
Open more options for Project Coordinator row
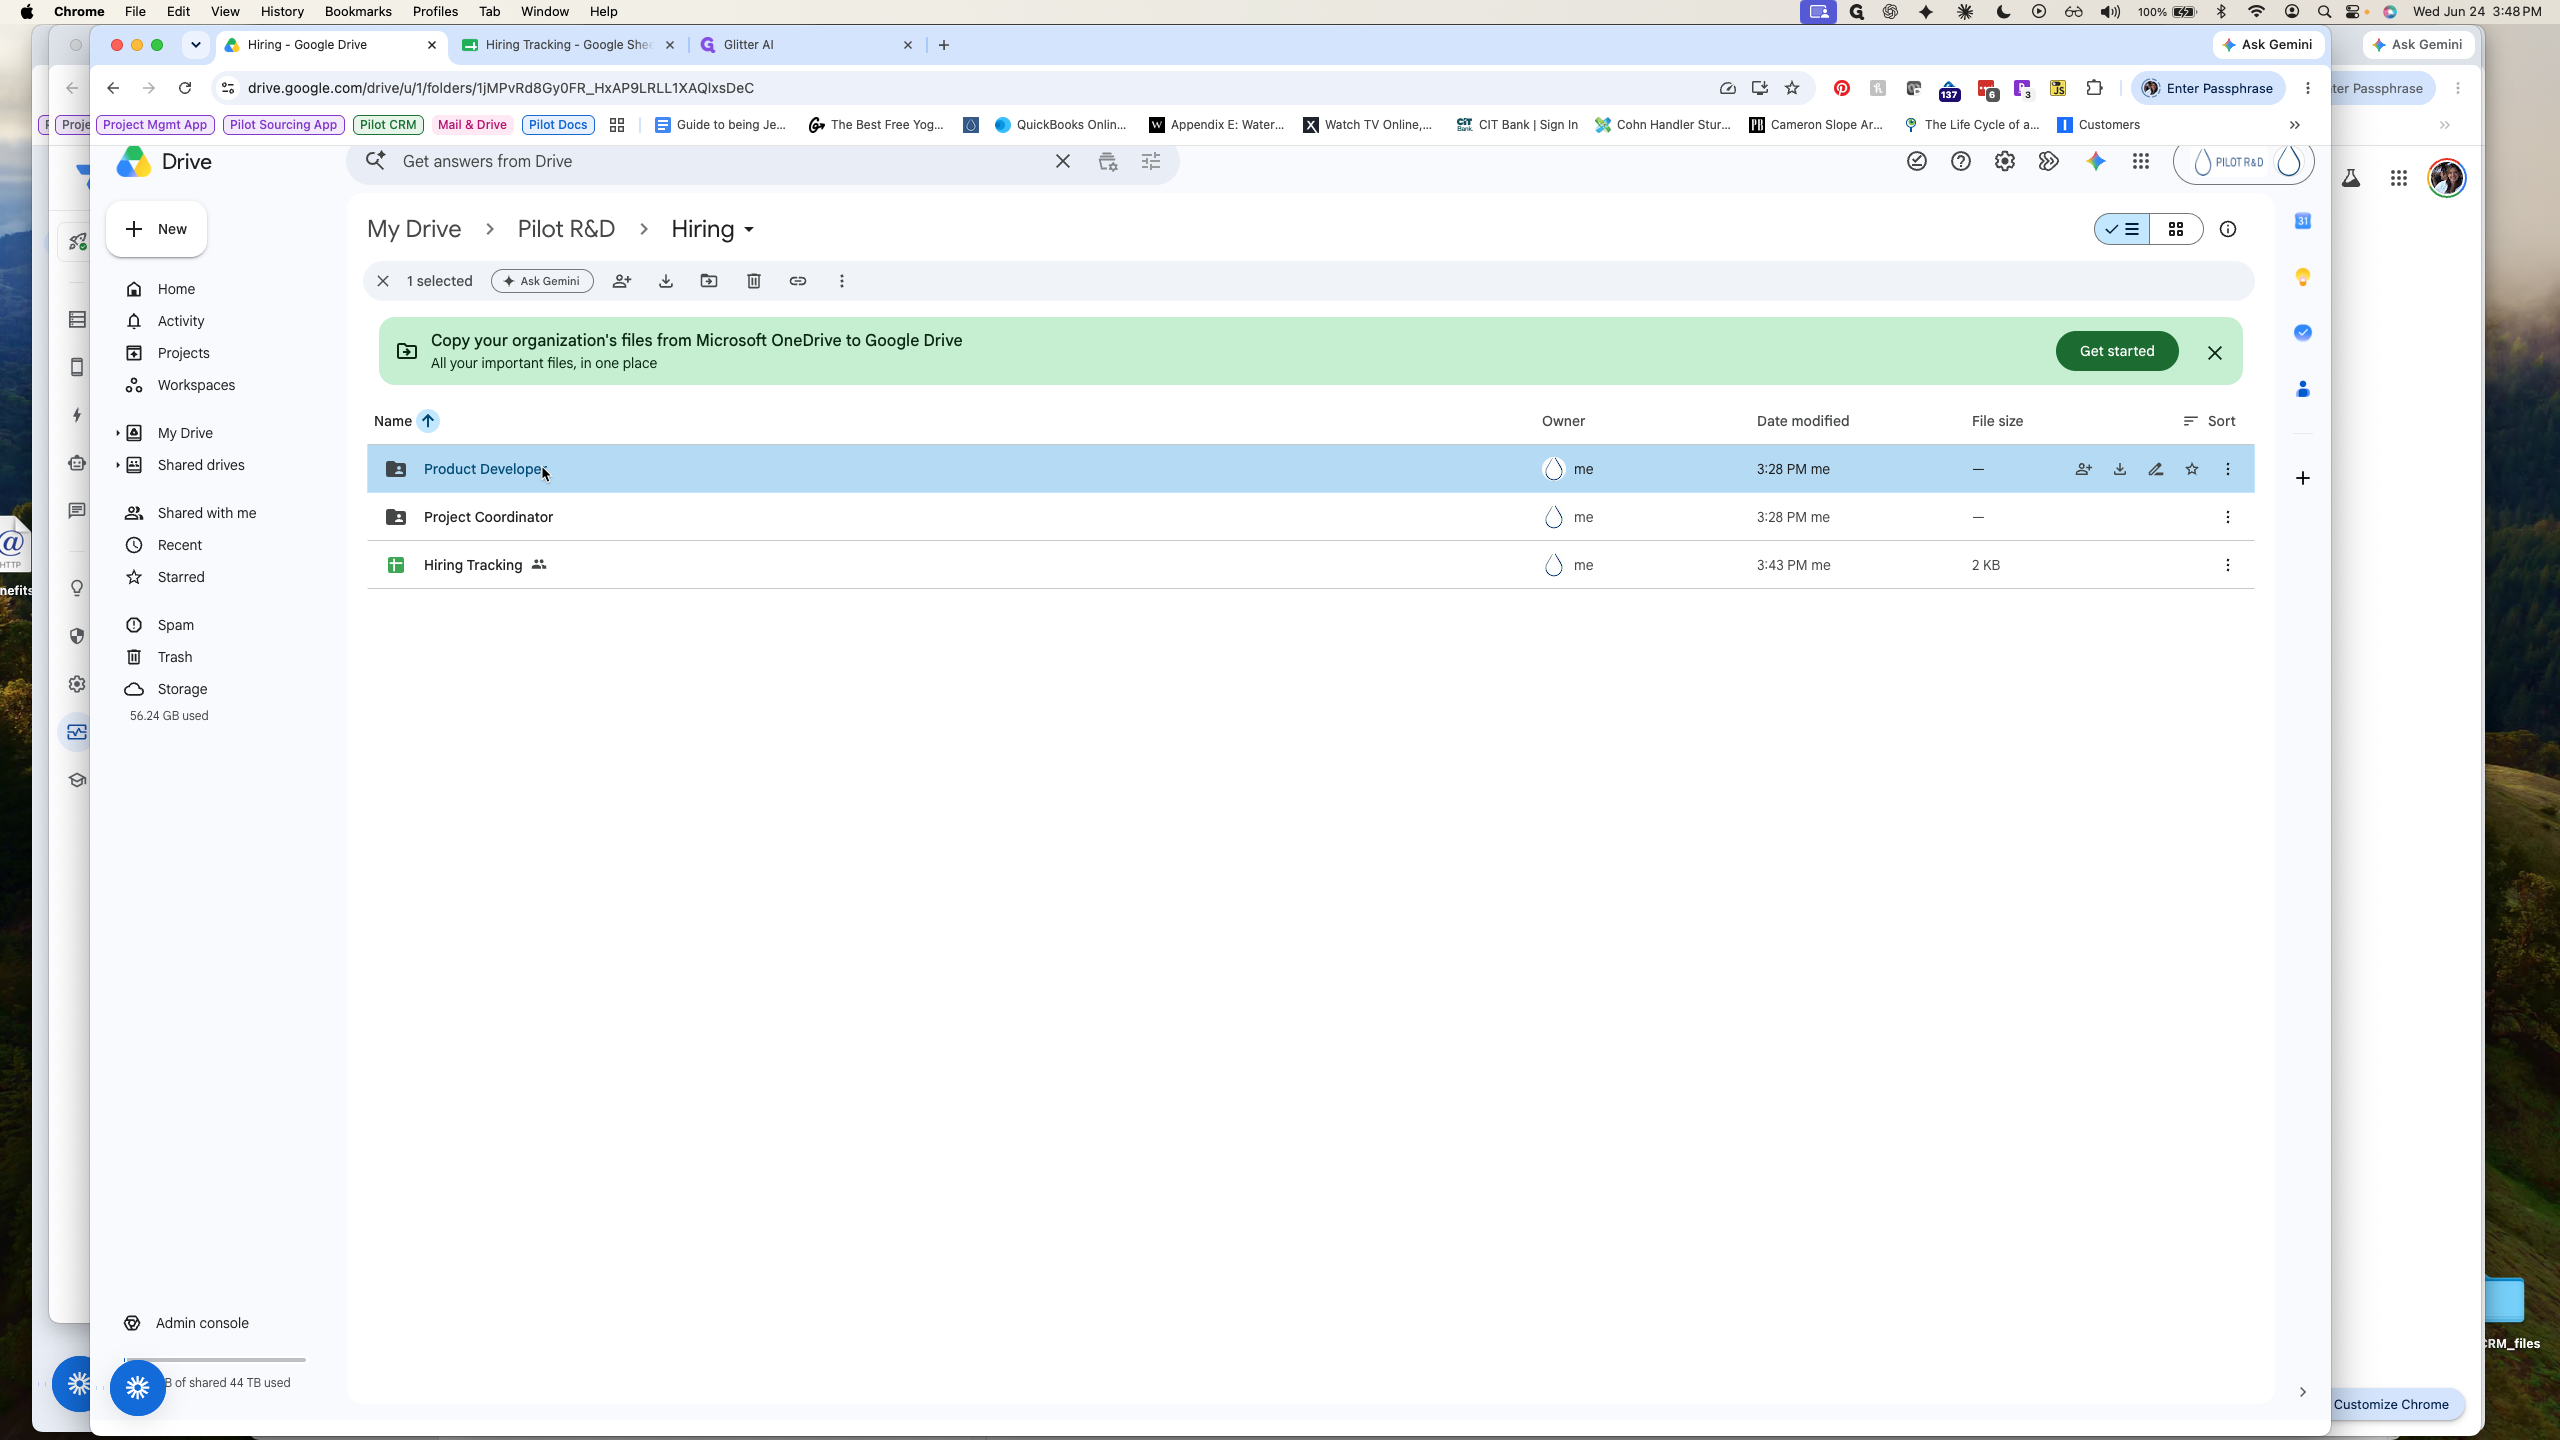click(2228, 517)
